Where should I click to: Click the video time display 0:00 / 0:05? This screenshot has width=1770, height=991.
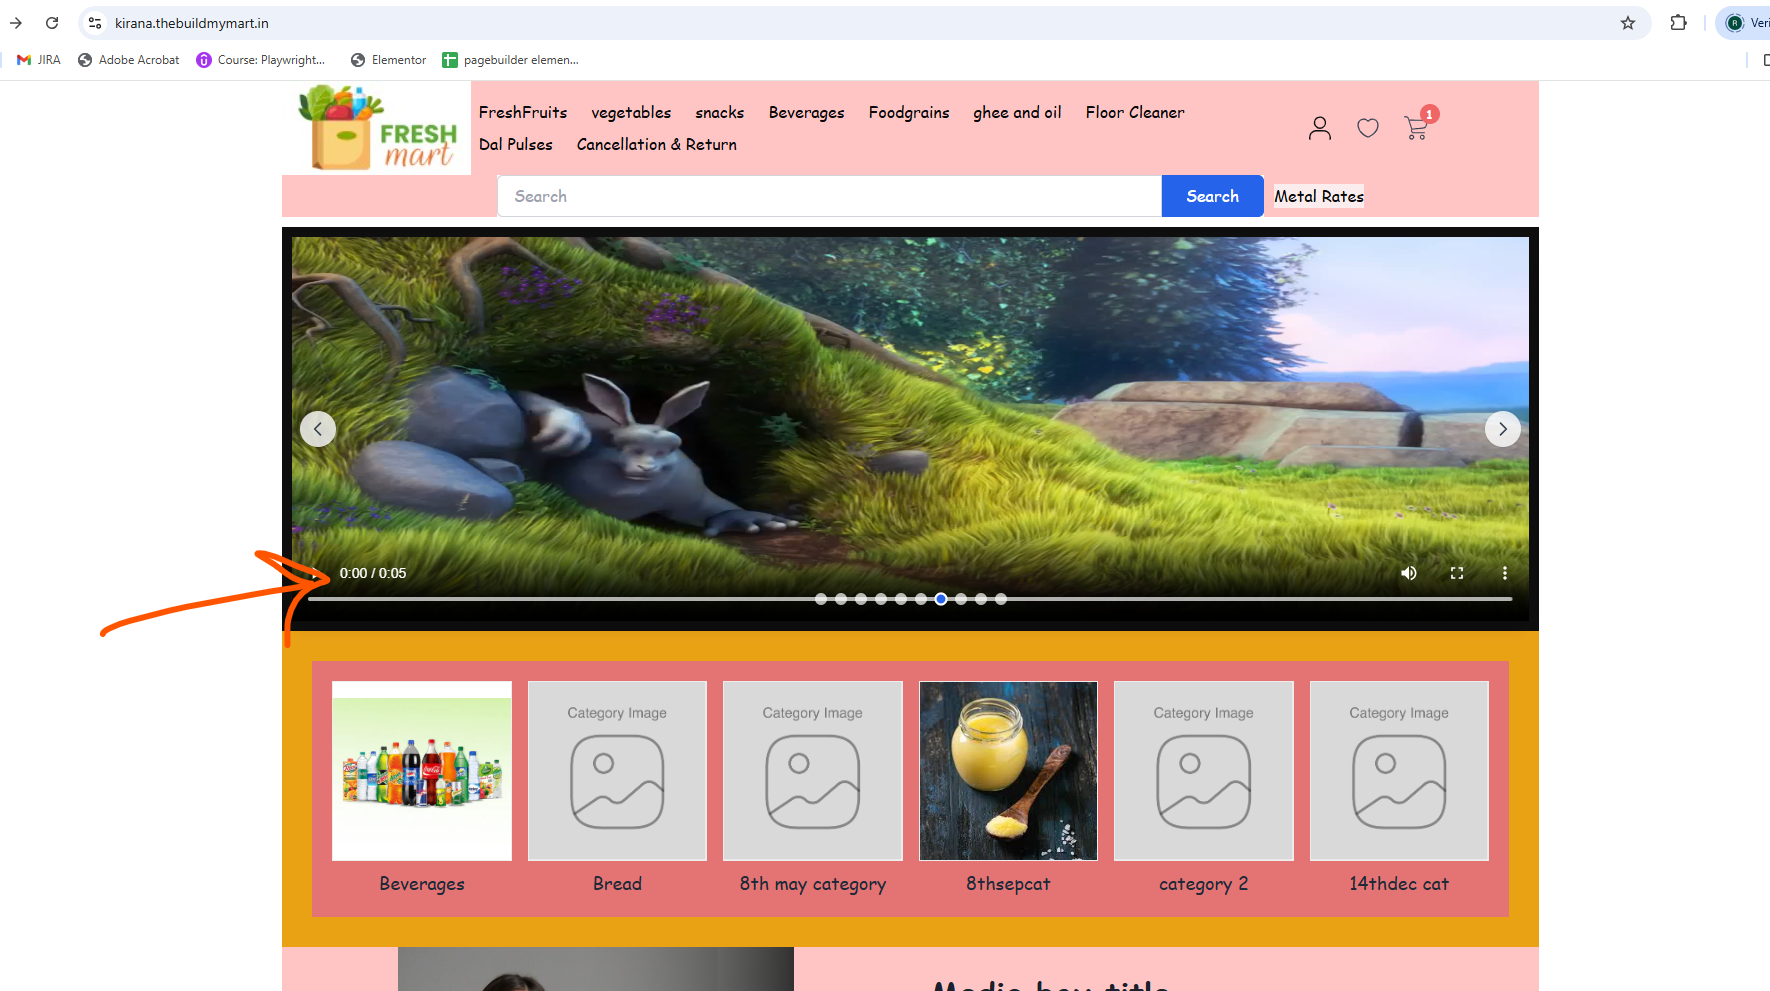pos(373,573)
